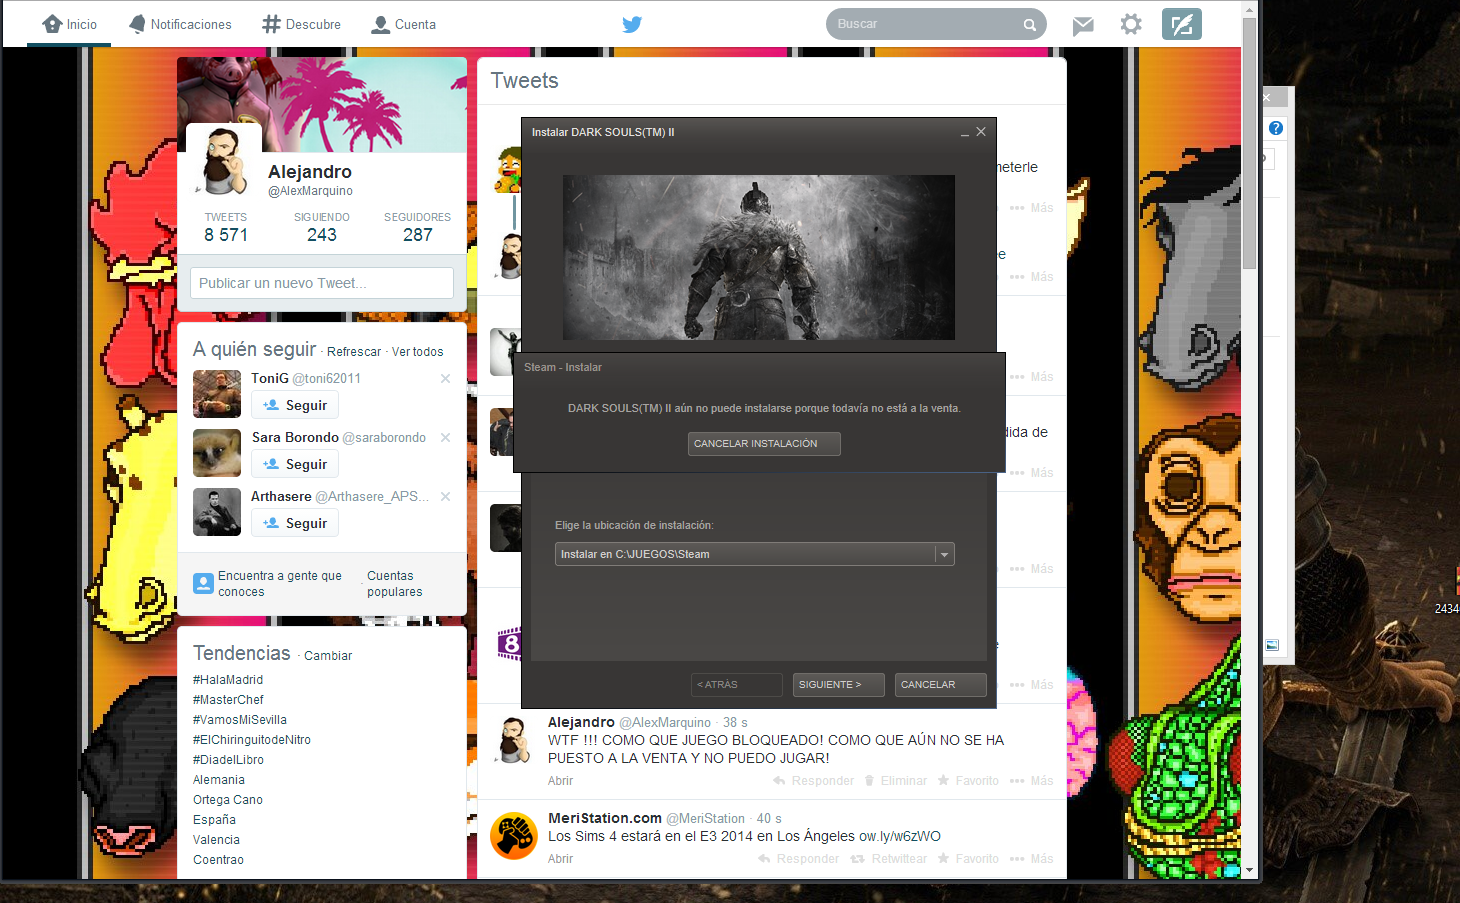Click Siguiente button in Steam installer

click(839, 685)
